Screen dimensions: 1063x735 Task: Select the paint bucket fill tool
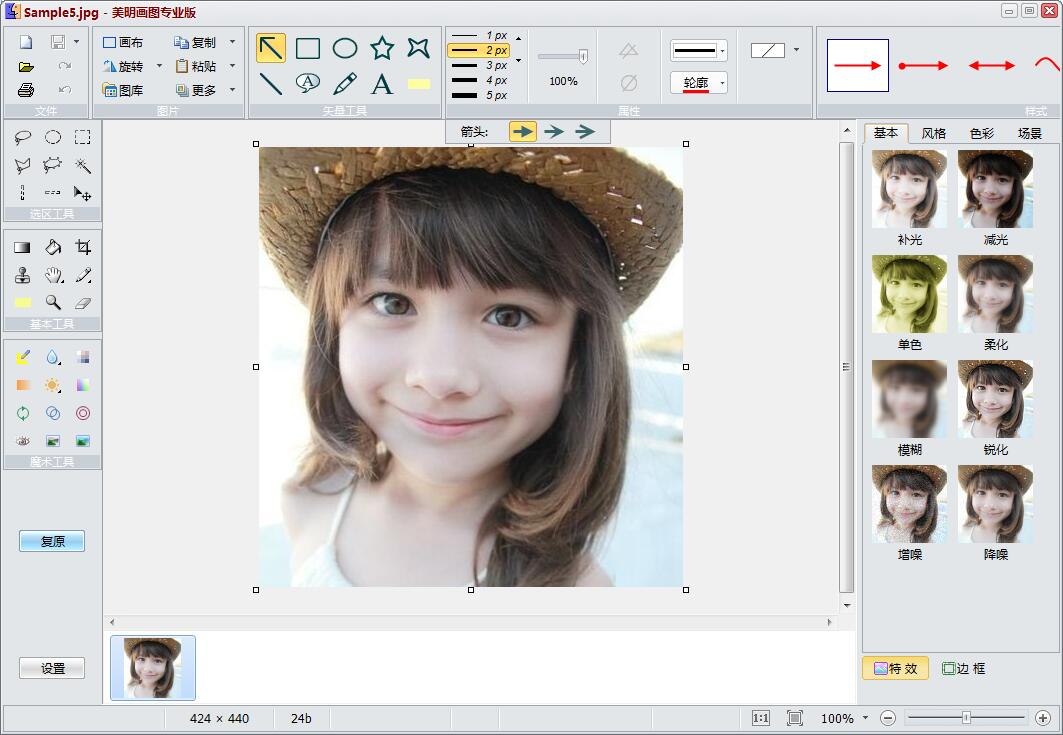point(53,247)
